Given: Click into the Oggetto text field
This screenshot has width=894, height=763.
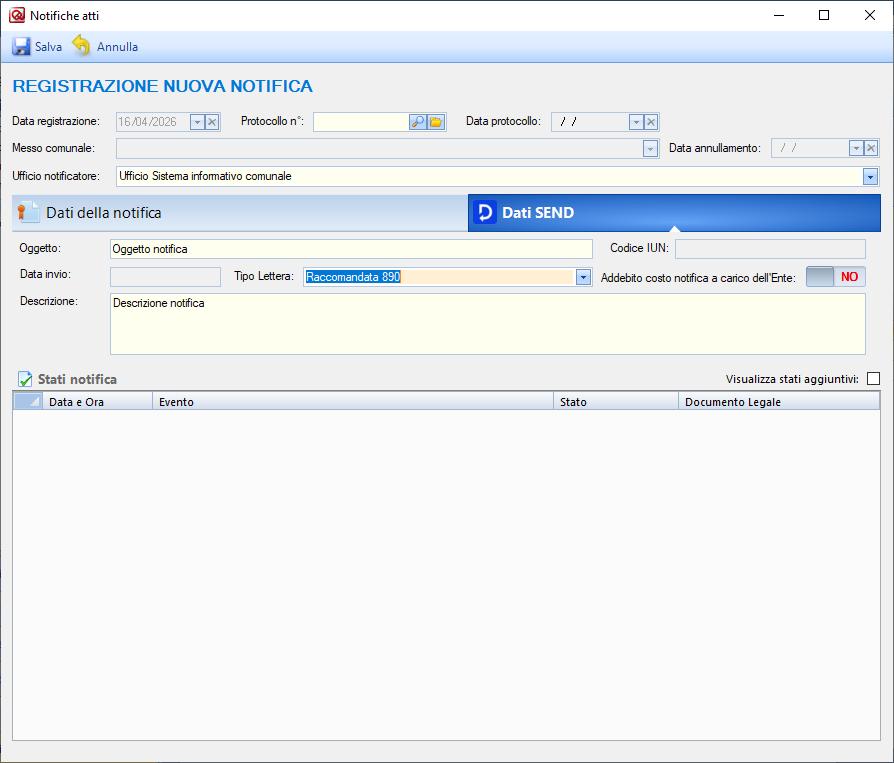Looking at the screenshot, I should [350, 249].
